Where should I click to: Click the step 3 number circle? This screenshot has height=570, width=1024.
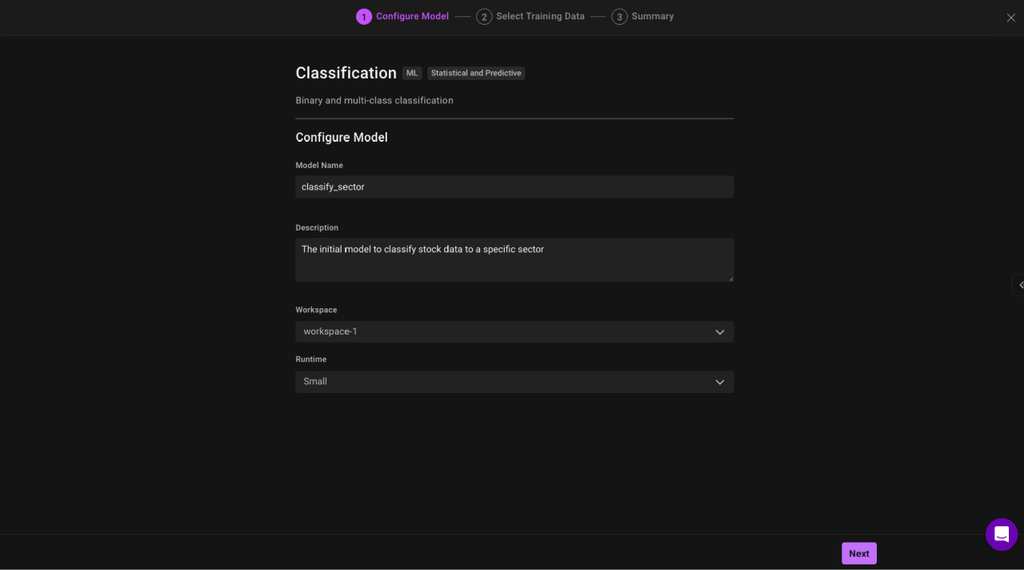[x=620, y=17]
